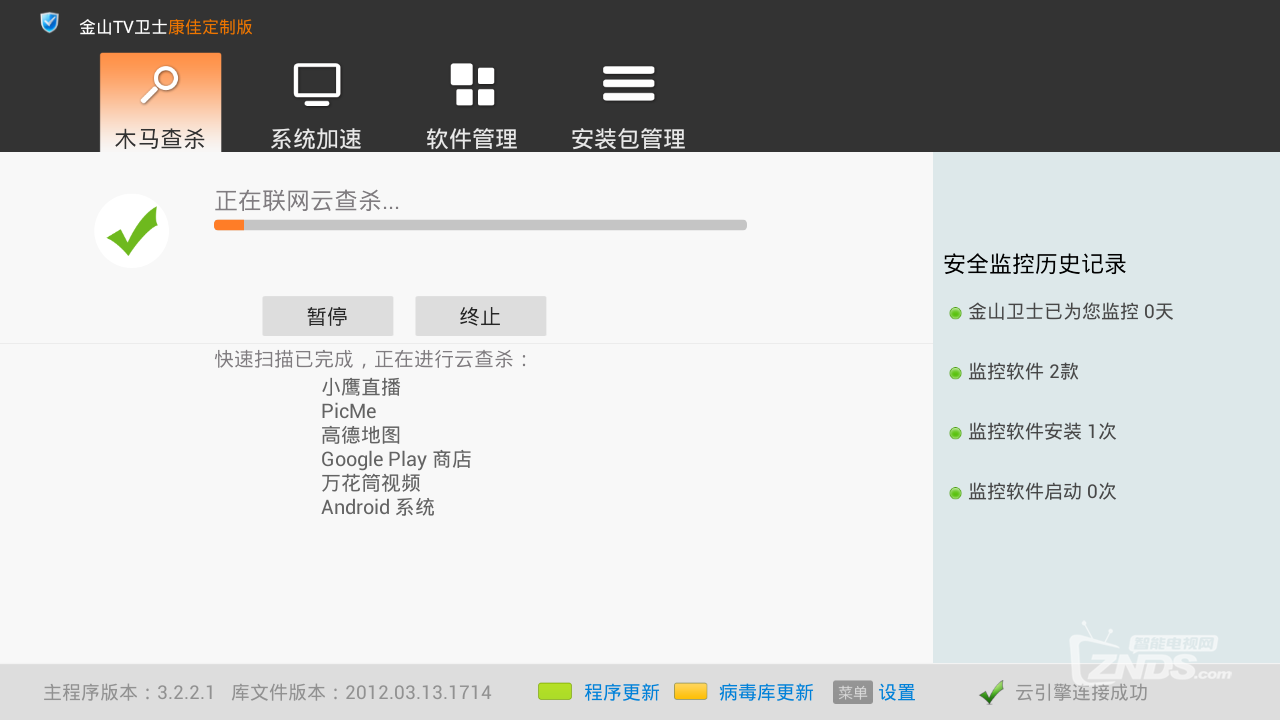Select Android 系统 in the scan list
The height and width of the screenshot is (720, 1280).
click(378, 507)
